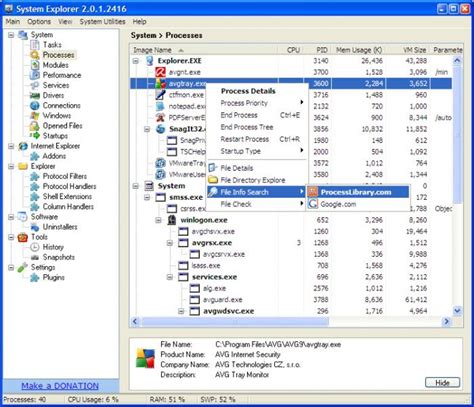Click the Uninstallers icon
Image resolution: width=474 pixels, height=407 pixels.
[x=35, y=227]
